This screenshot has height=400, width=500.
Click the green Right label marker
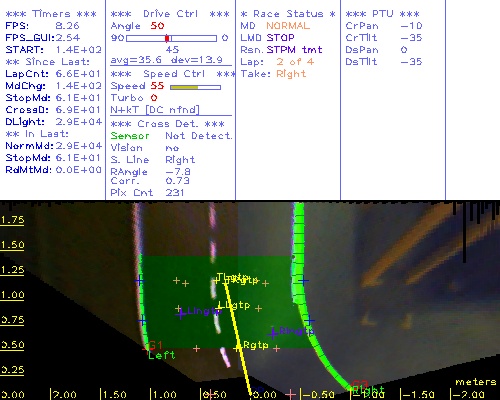click(368, 389)
